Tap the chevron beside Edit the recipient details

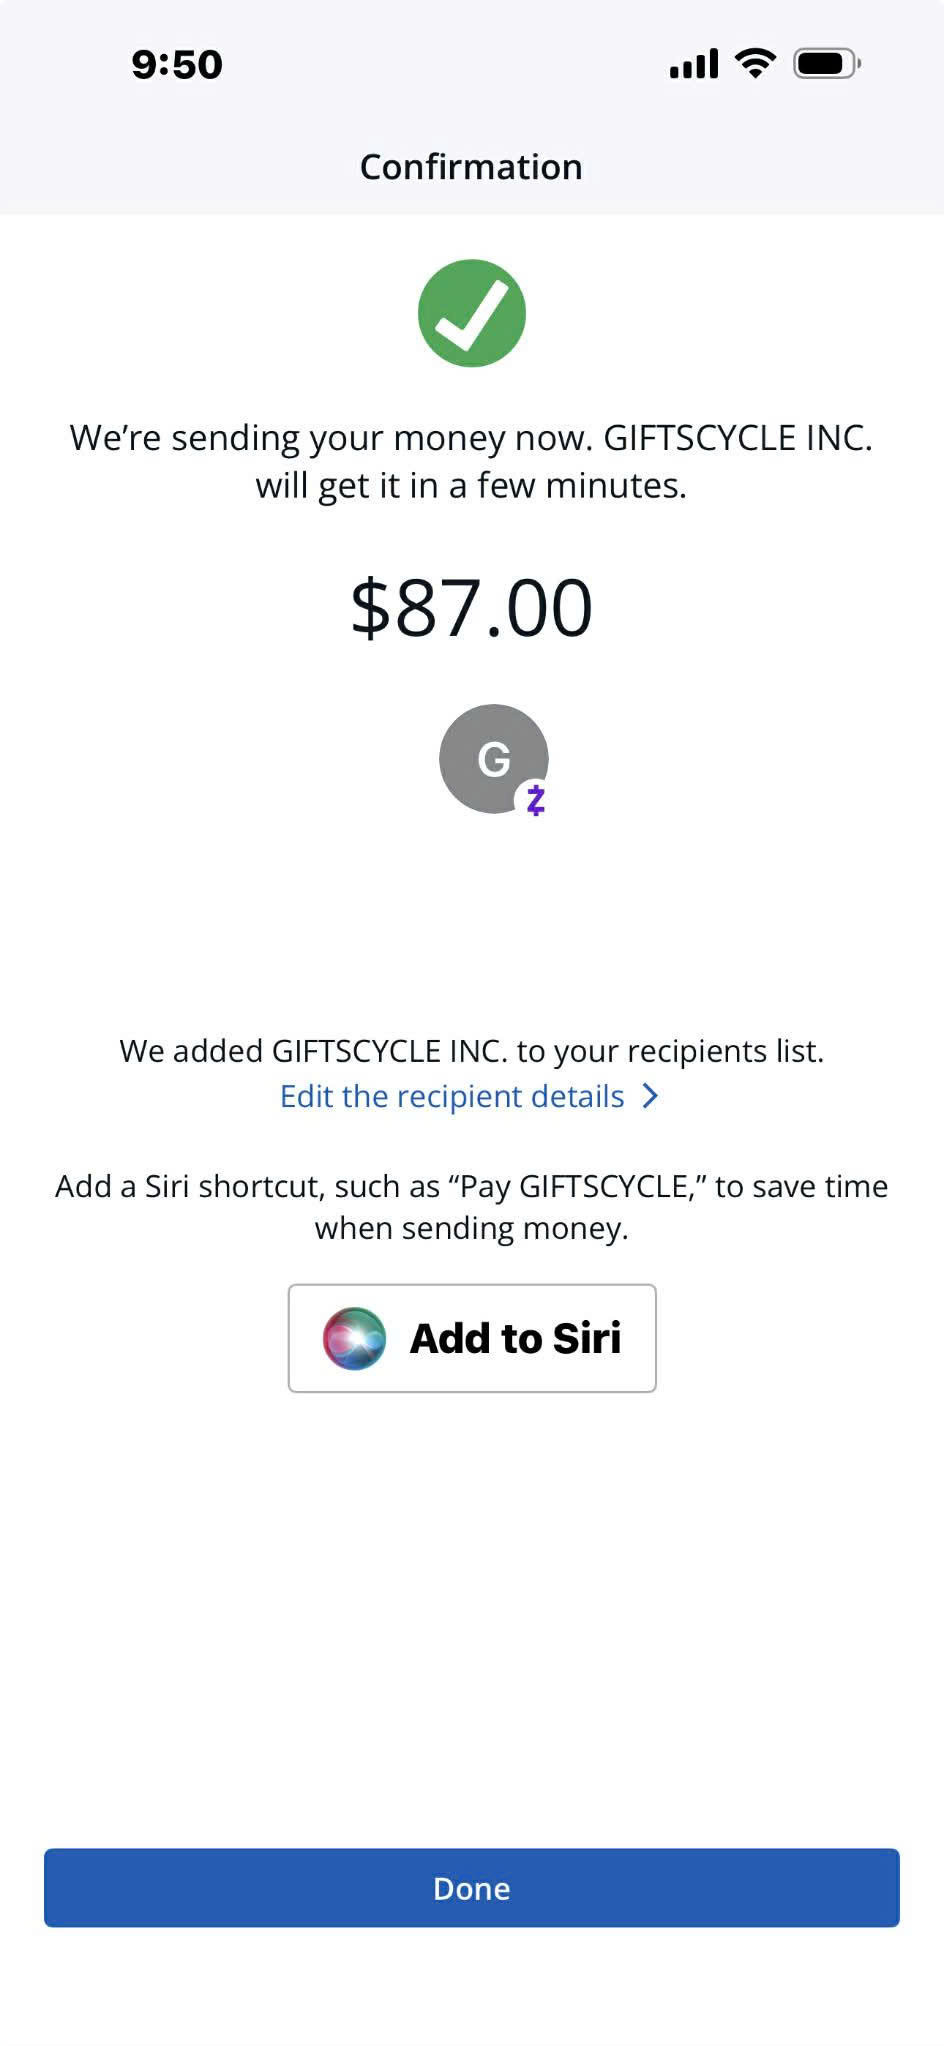tap(651, 1096)
